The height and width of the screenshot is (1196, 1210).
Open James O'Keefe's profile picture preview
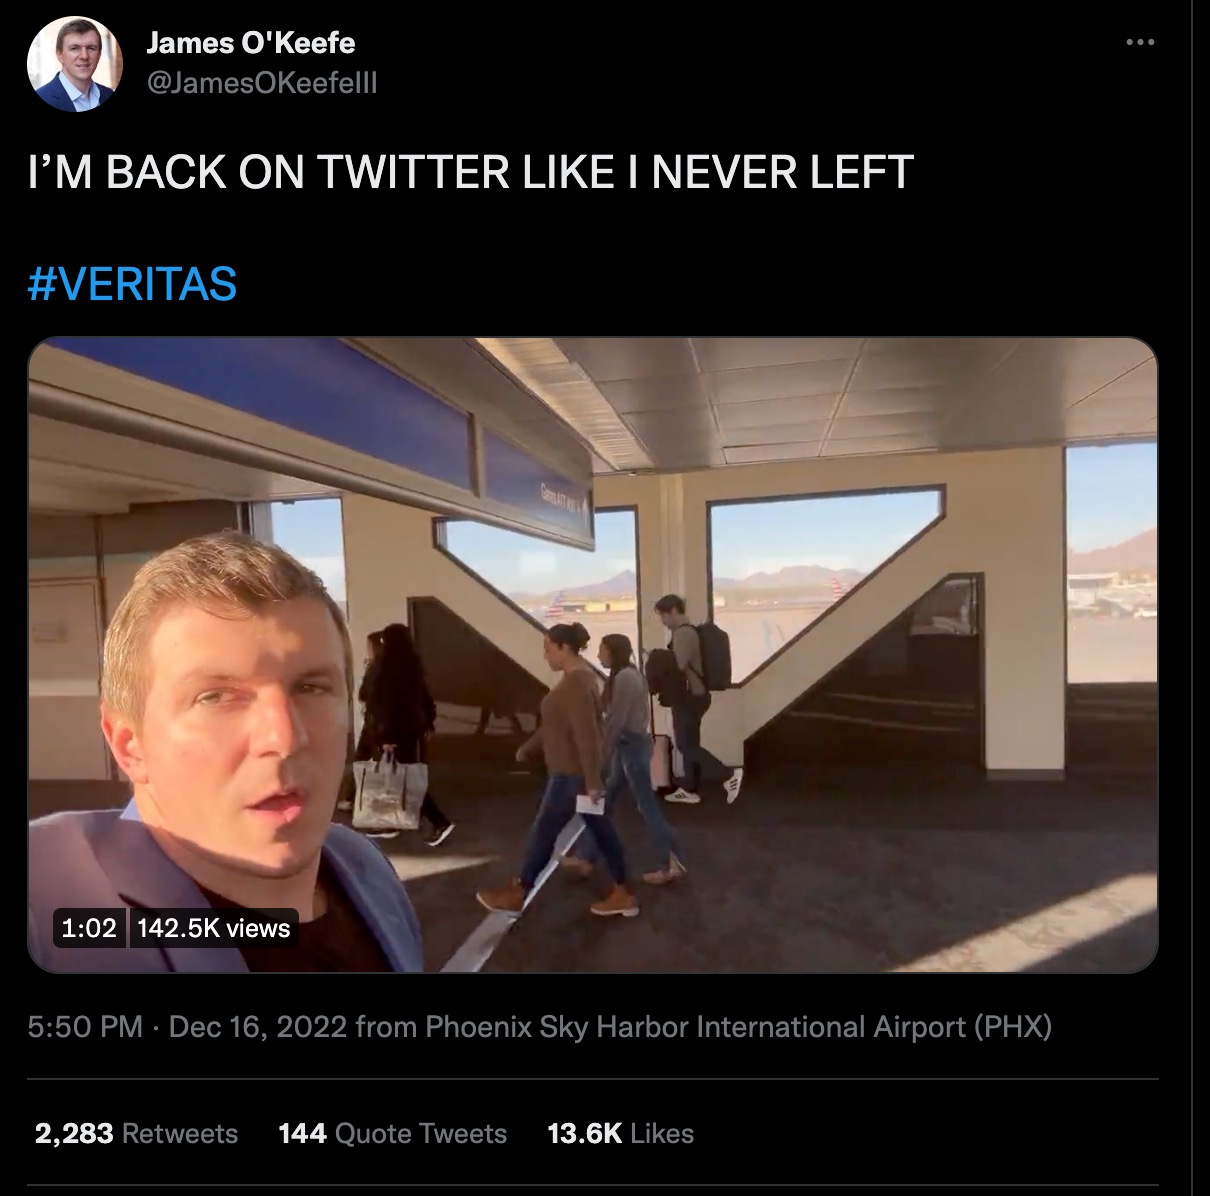click(76, 62)
